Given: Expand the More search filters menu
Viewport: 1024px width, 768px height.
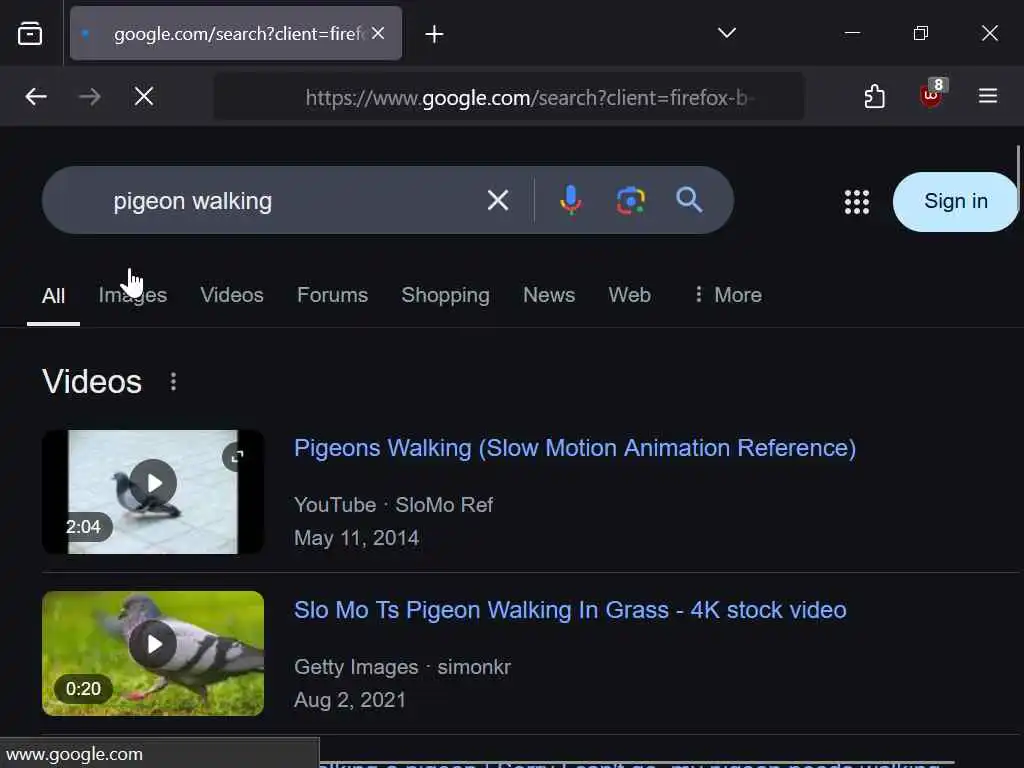Looking at the screenshot, I should pos(728,295).
